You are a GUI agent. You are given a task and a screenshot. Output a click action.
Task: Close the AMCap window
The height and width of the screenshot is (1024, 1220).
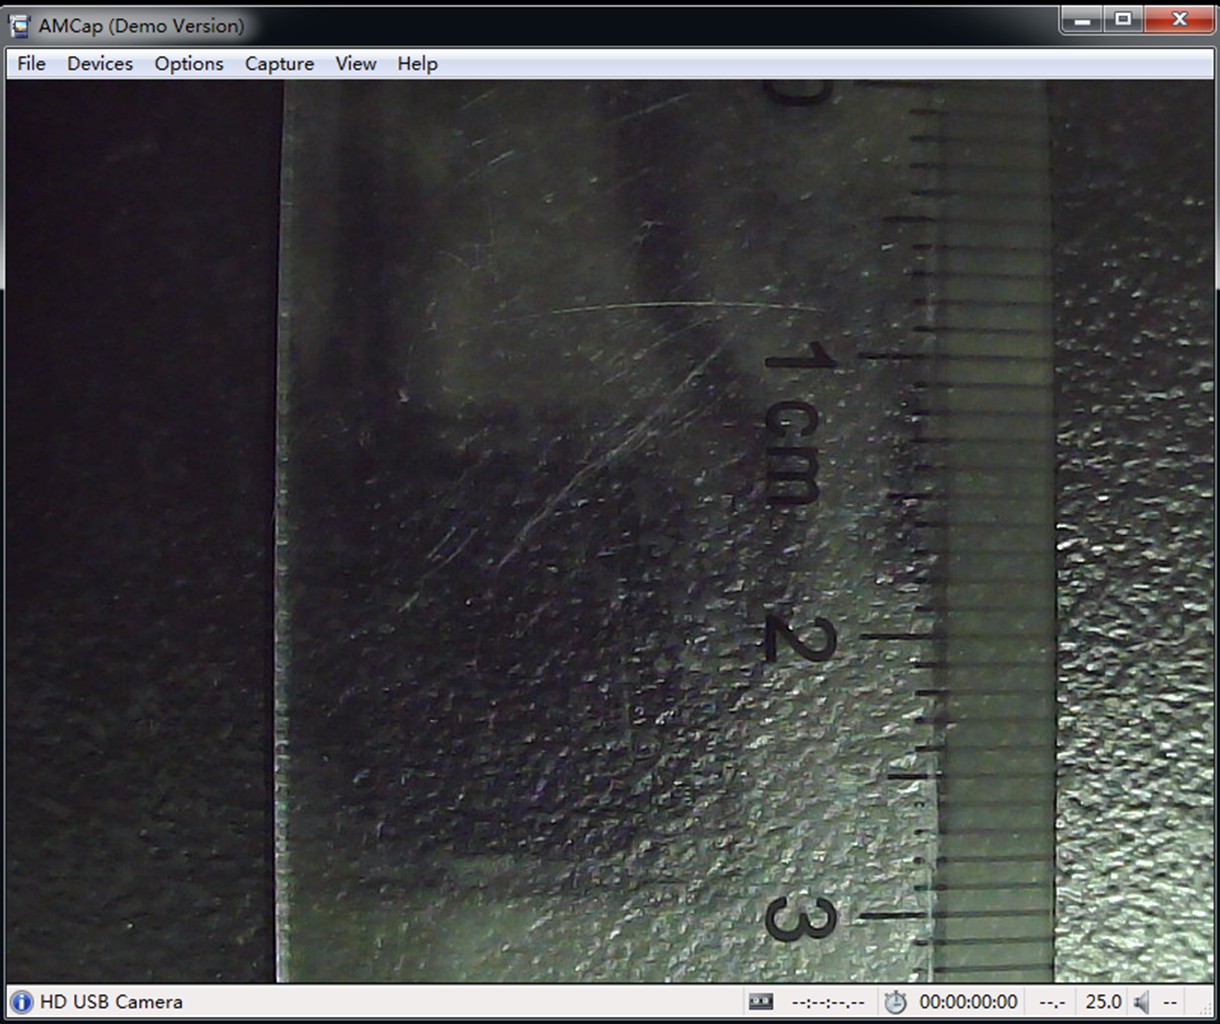[1179, 20]
